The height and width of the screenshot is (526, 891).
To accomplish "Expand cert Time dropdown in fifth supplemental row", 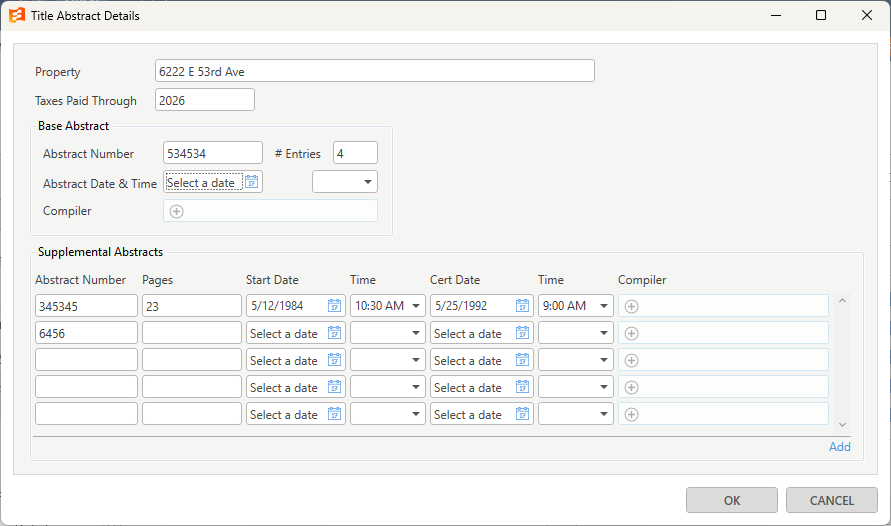I will 604,414.
